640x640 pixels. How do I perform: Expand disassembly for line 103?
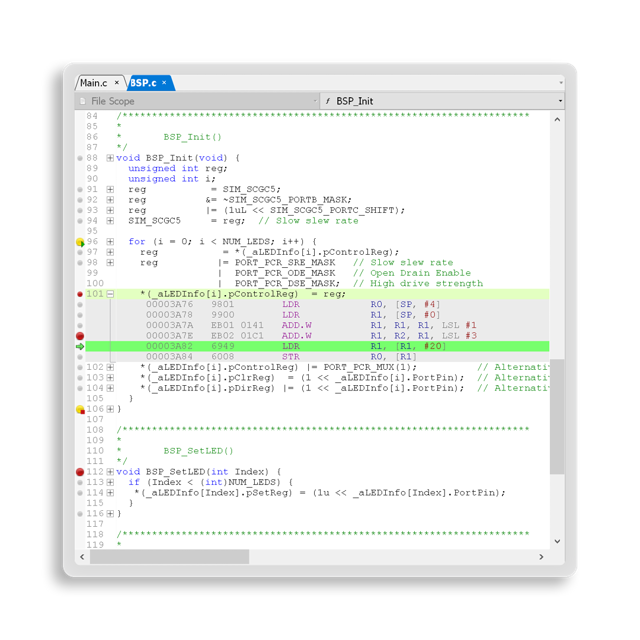(x=110, y=378)
